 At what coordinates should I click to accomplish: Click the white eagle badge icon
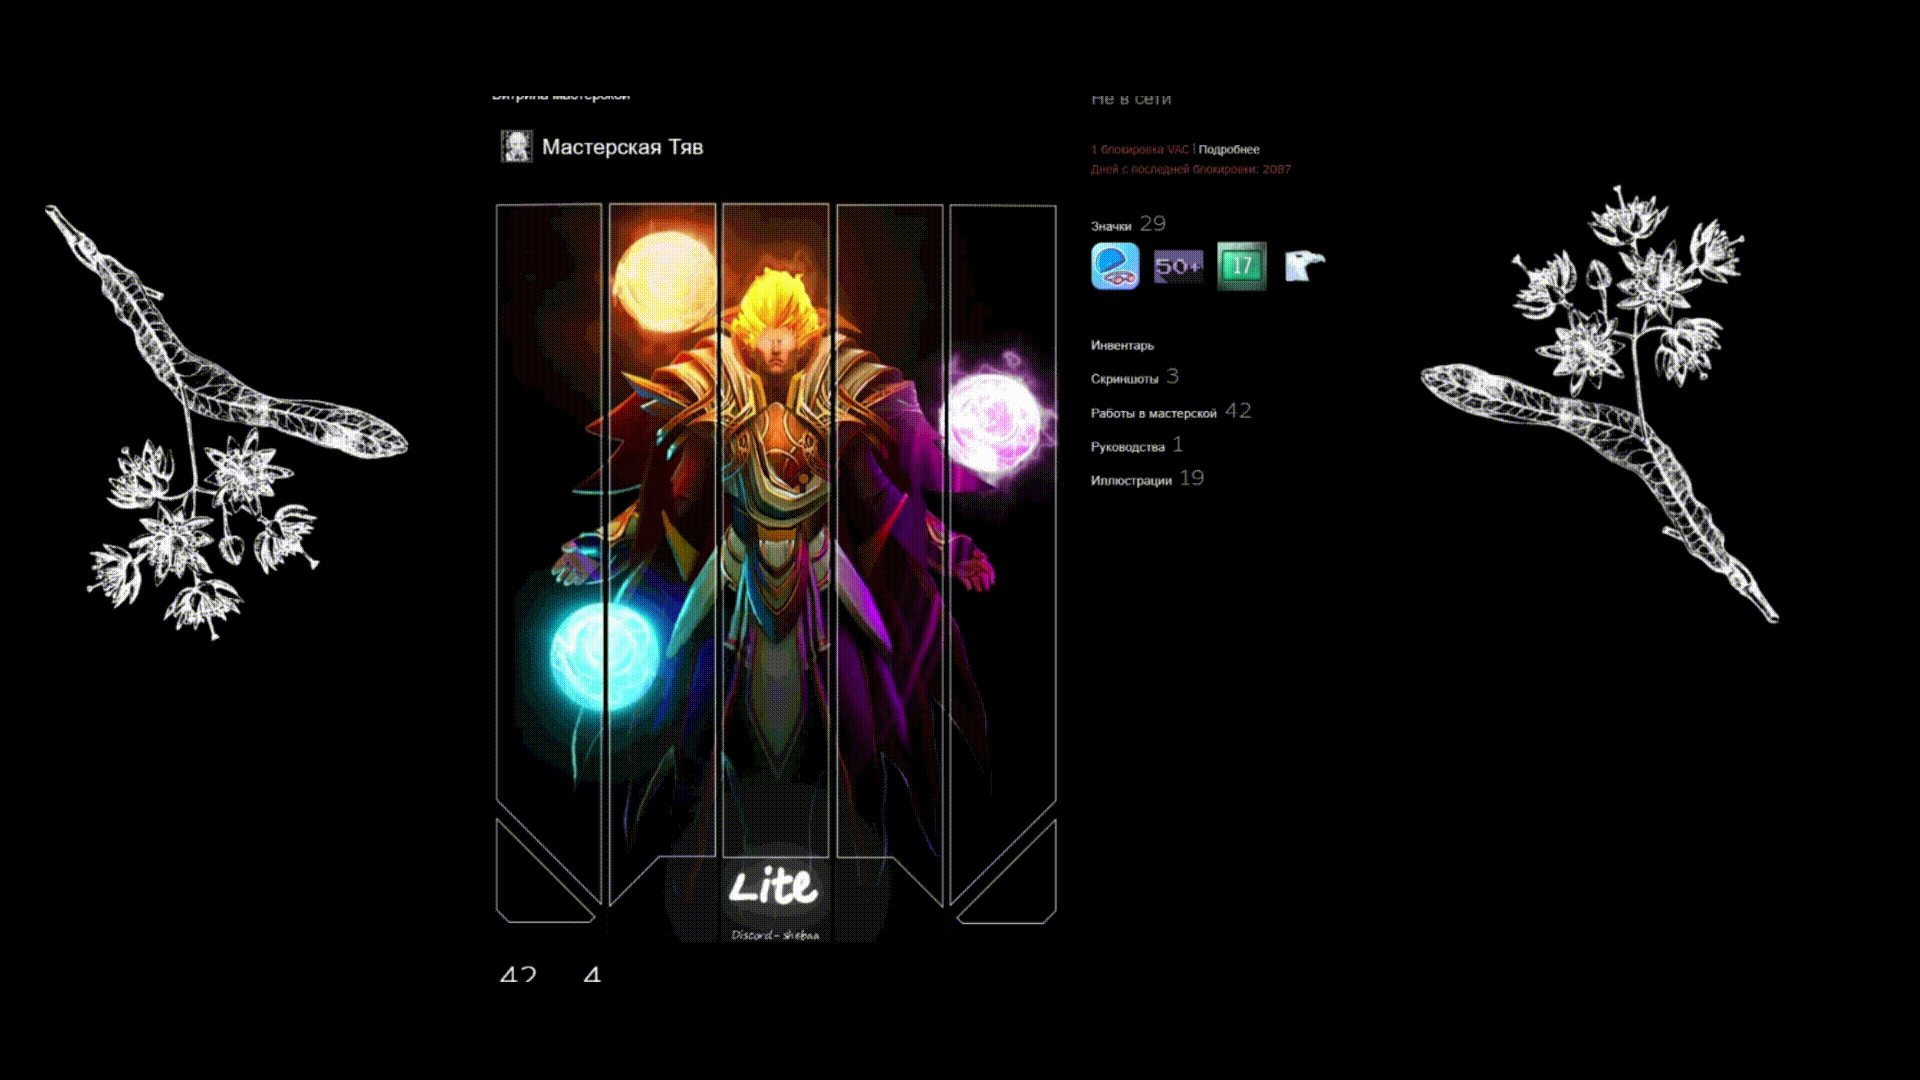pyautogui.click(x=1304, y=266)
